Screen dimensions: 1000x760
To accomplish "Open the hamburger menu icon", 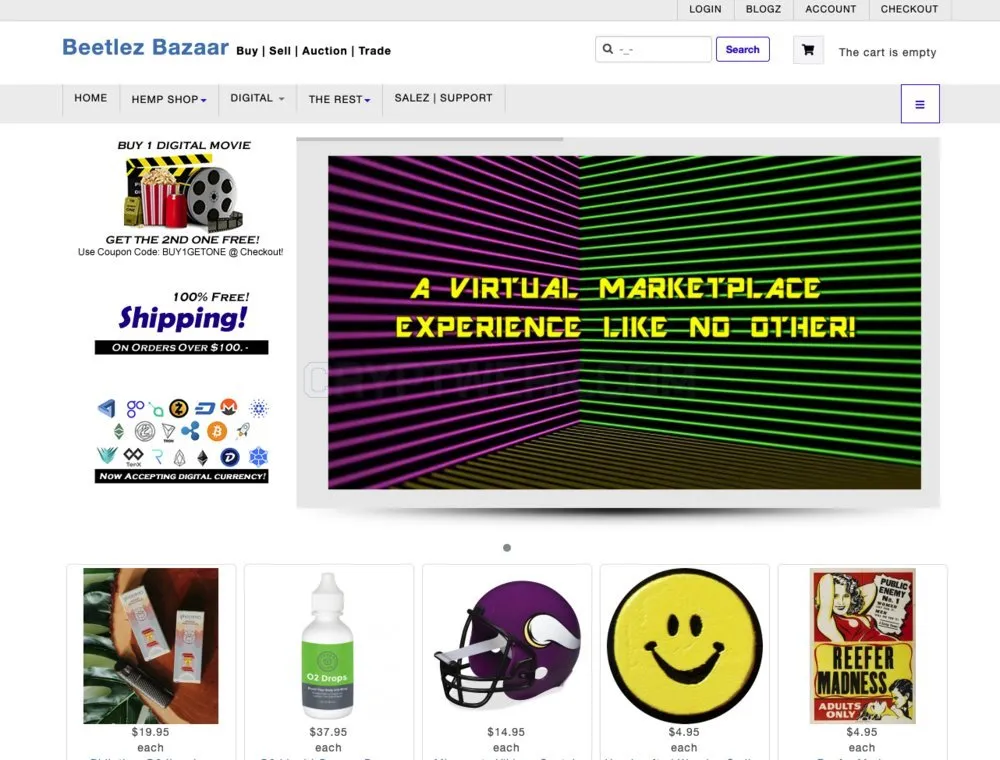I will point(920,104).
